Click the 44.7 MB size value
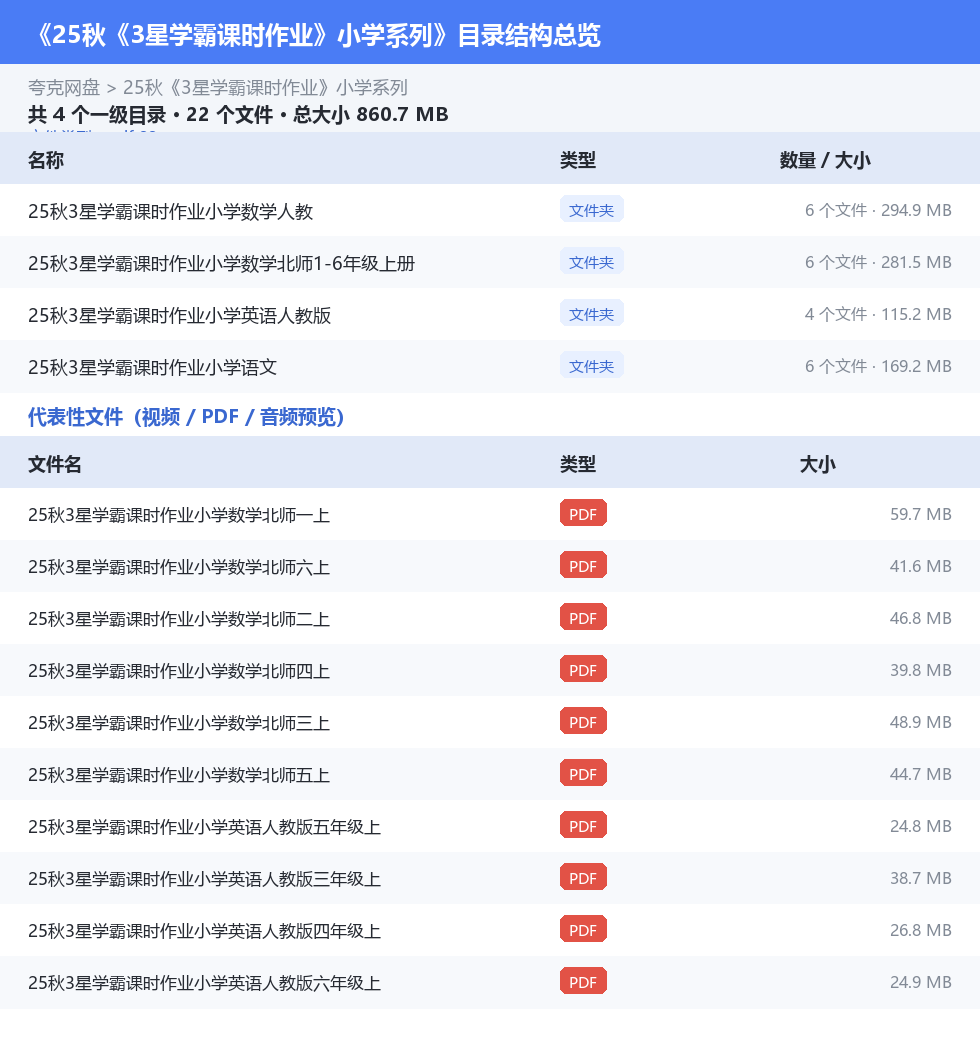Viewport: 980px width, 1040px height. (x=920, y=774)
